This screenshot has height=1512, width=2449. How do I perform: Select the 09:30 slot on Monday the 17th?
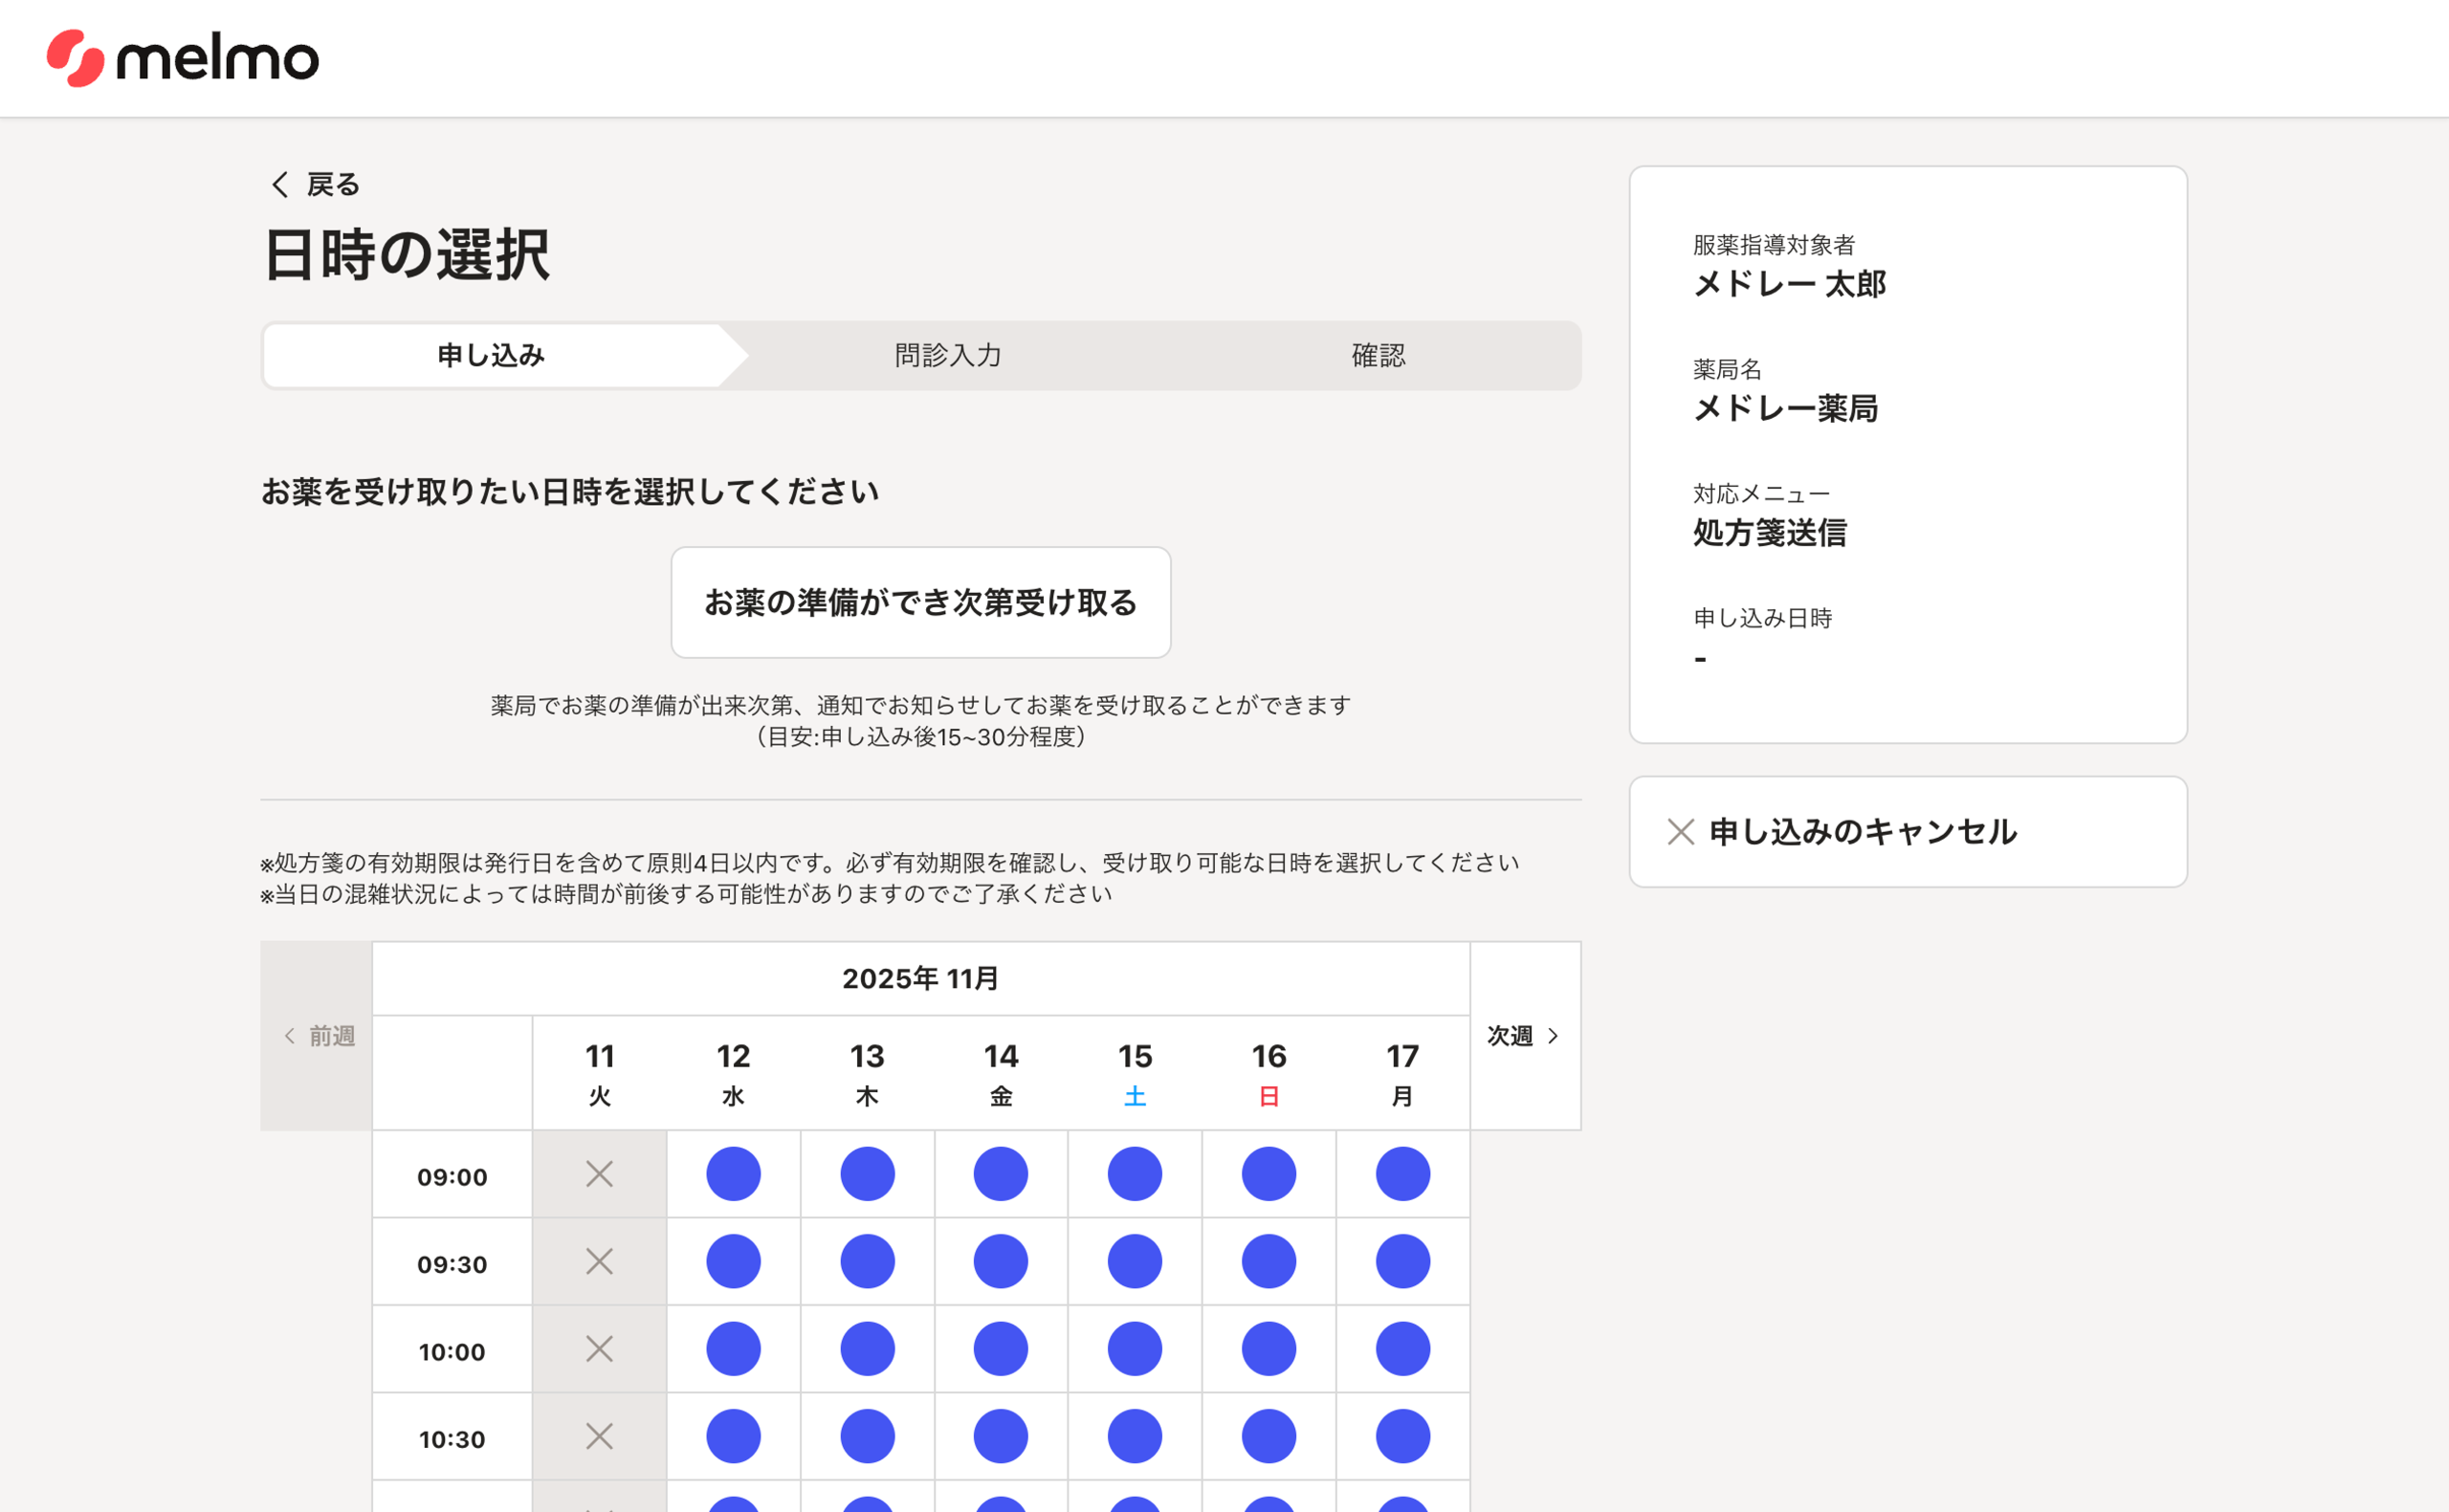[x=1402, y=1261]
